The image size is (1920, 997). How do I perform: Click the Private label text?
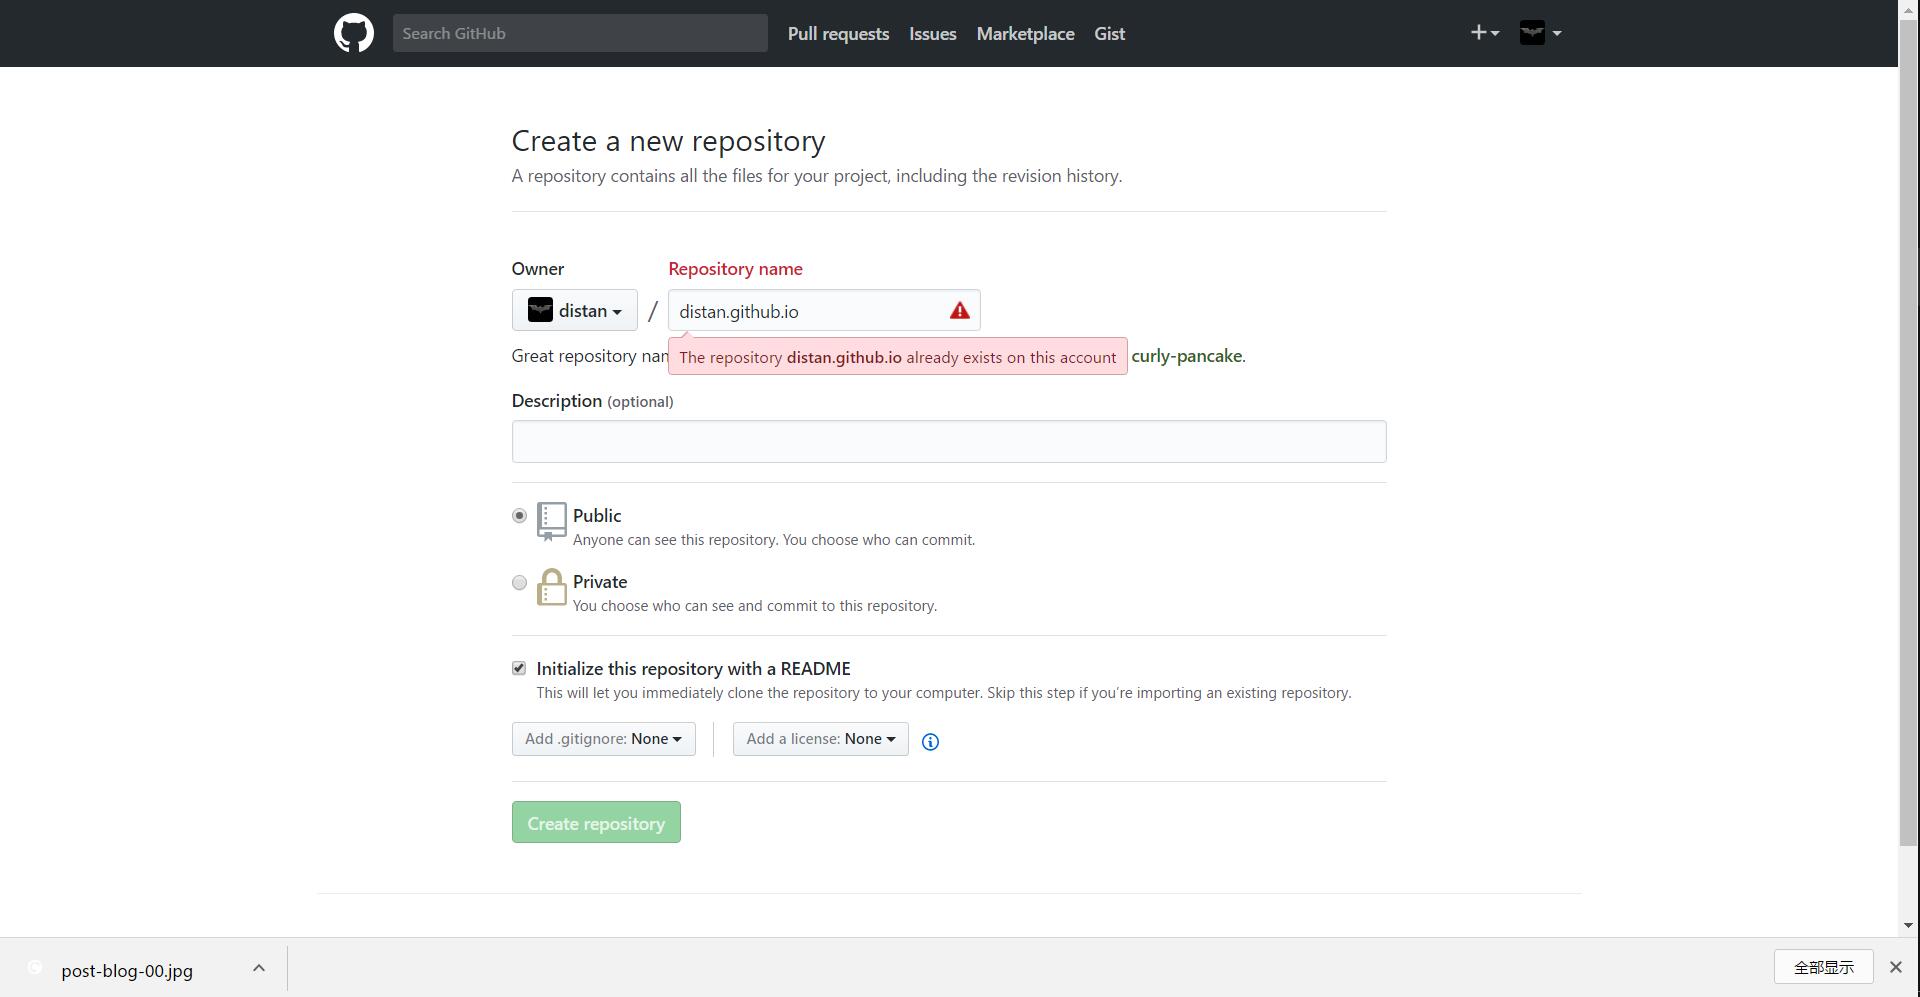coord(600,581)
